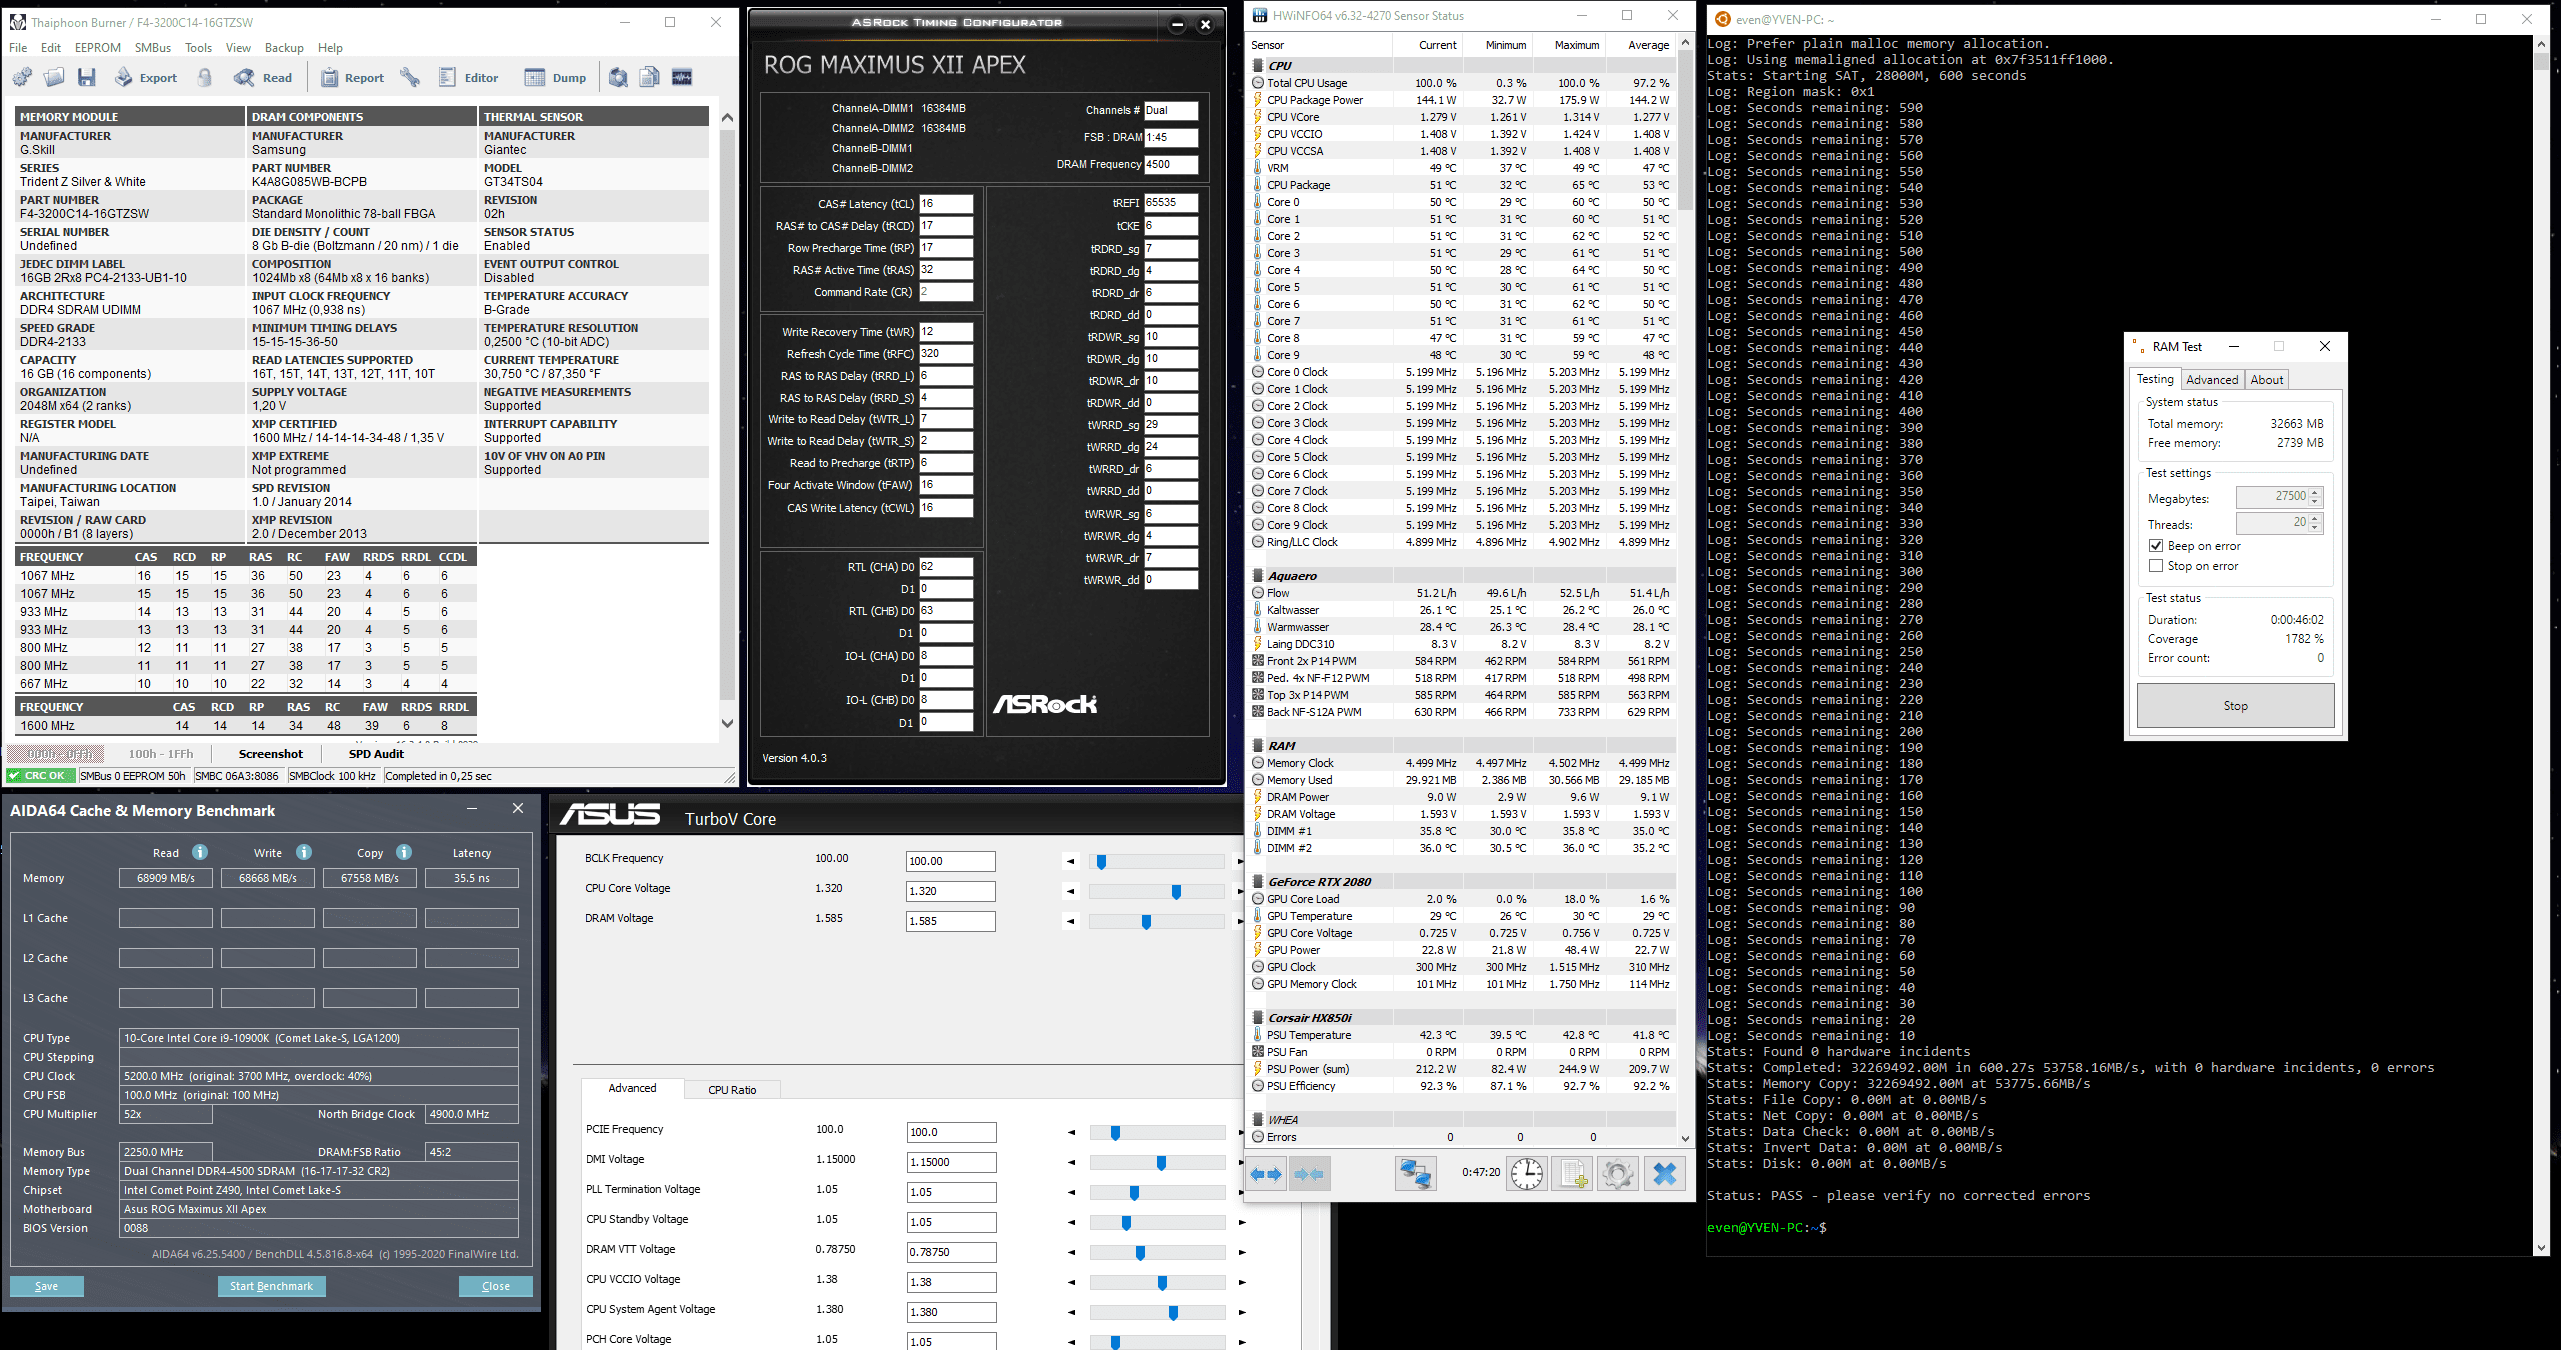Click the HWiNFO sensor list vertical scrollbar
The width and height of the screenshot is (2561, 1350).
pos(1685,590)
